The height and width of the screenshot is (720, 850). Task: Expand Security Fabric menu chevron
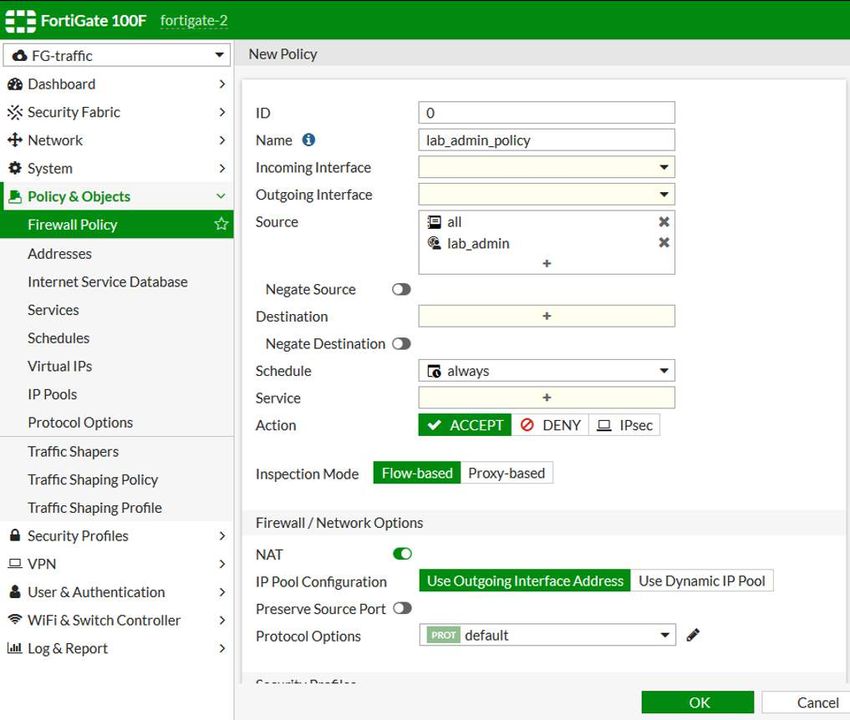222,112
